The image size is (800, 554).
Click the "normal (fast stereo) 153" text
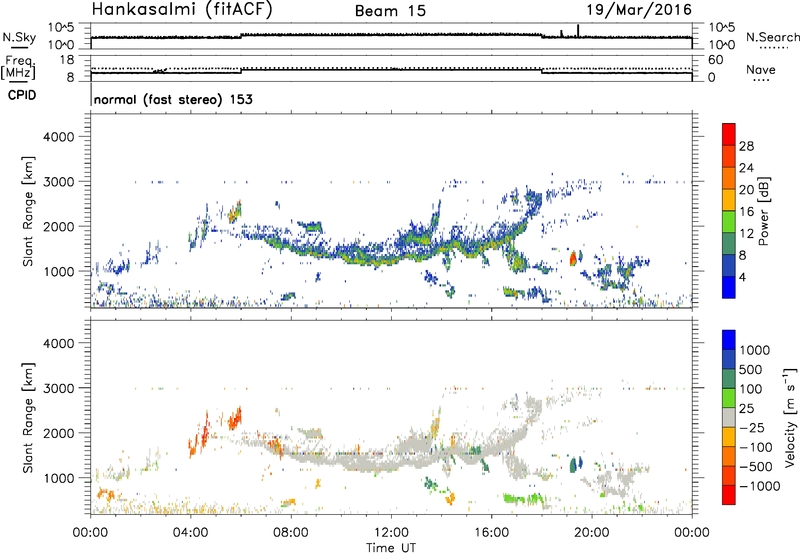pyautogui.click(x=173, y=99)
